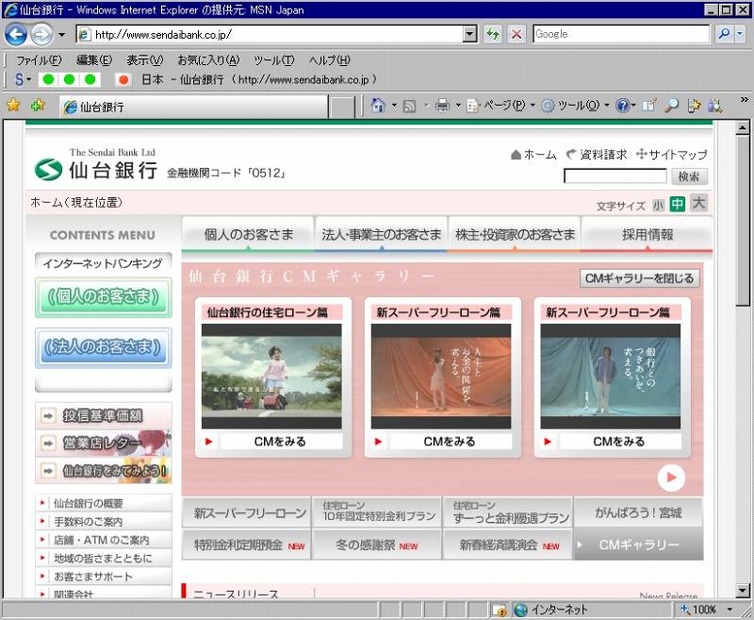Viewport: 754px width, 620px height.
Task: Click the RSS feeds toolbar icon
Action: pos(409,106)
